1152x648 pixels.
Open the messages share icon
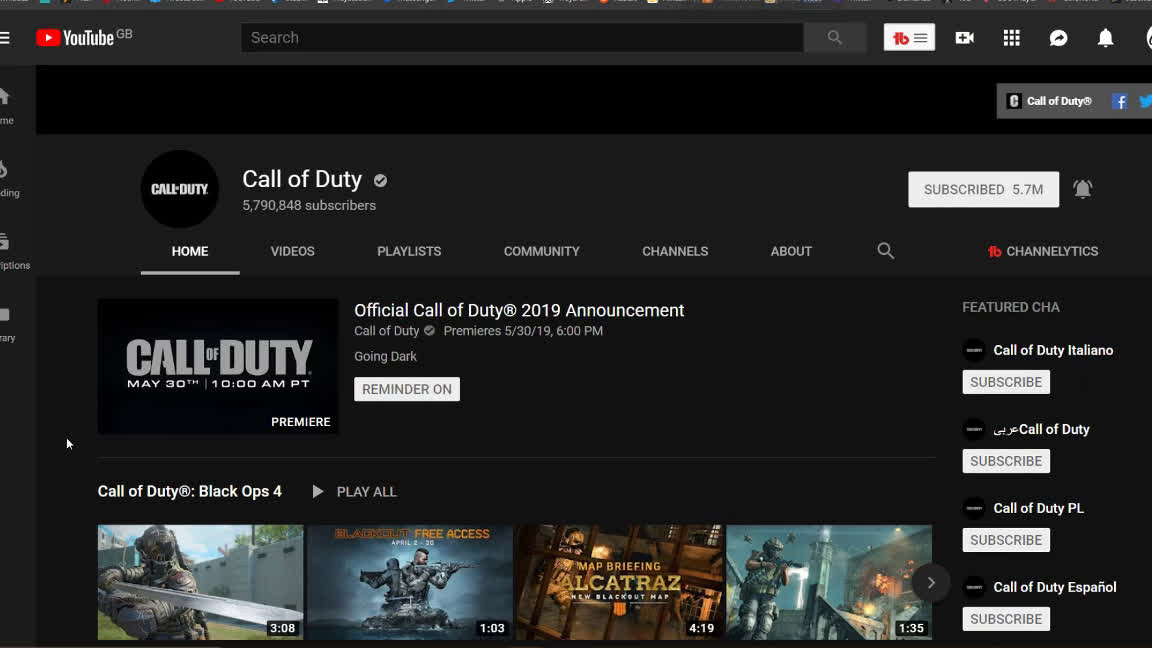(1058, 38)
